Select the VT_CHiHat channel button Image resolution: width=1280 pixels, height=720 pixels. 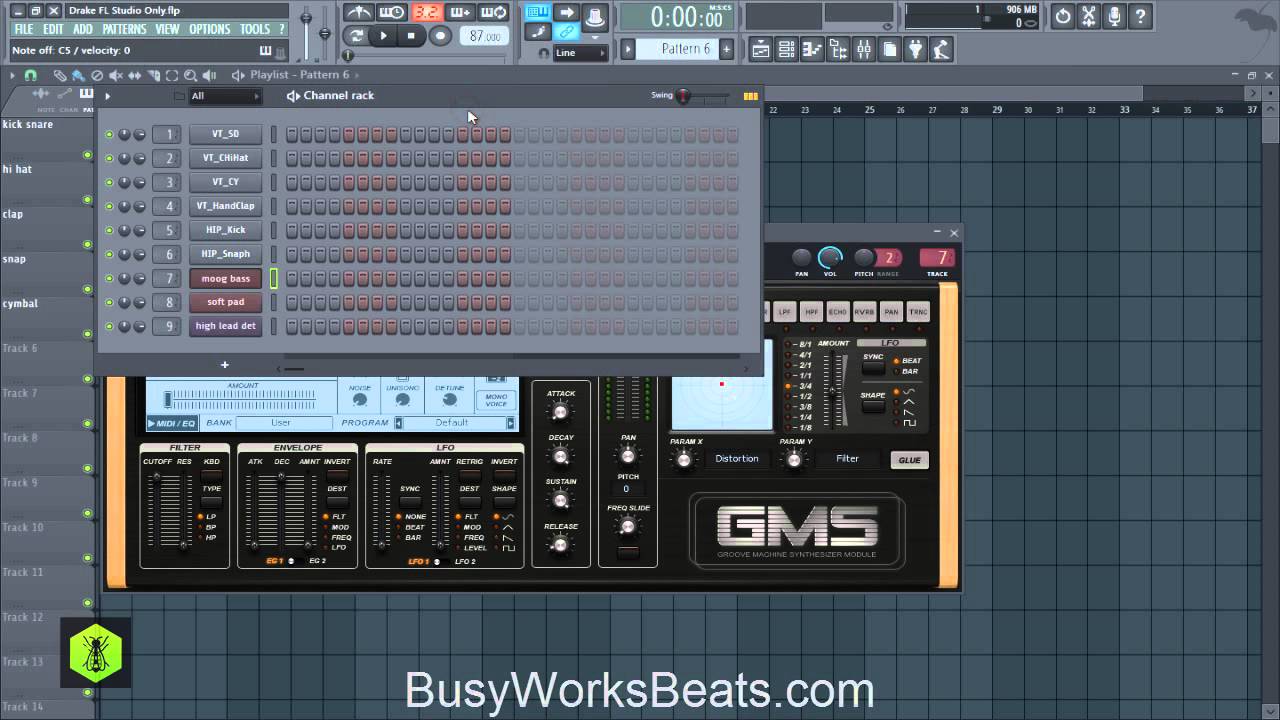(x=225, y=158)
